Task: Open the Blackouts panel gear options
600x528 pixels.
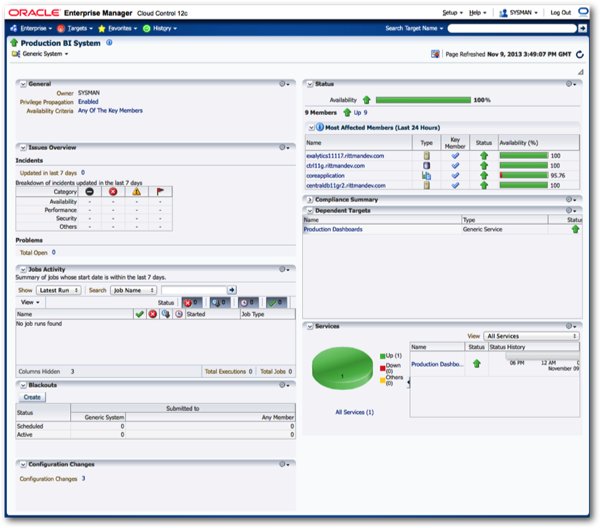Action: [x=284, y=385]
